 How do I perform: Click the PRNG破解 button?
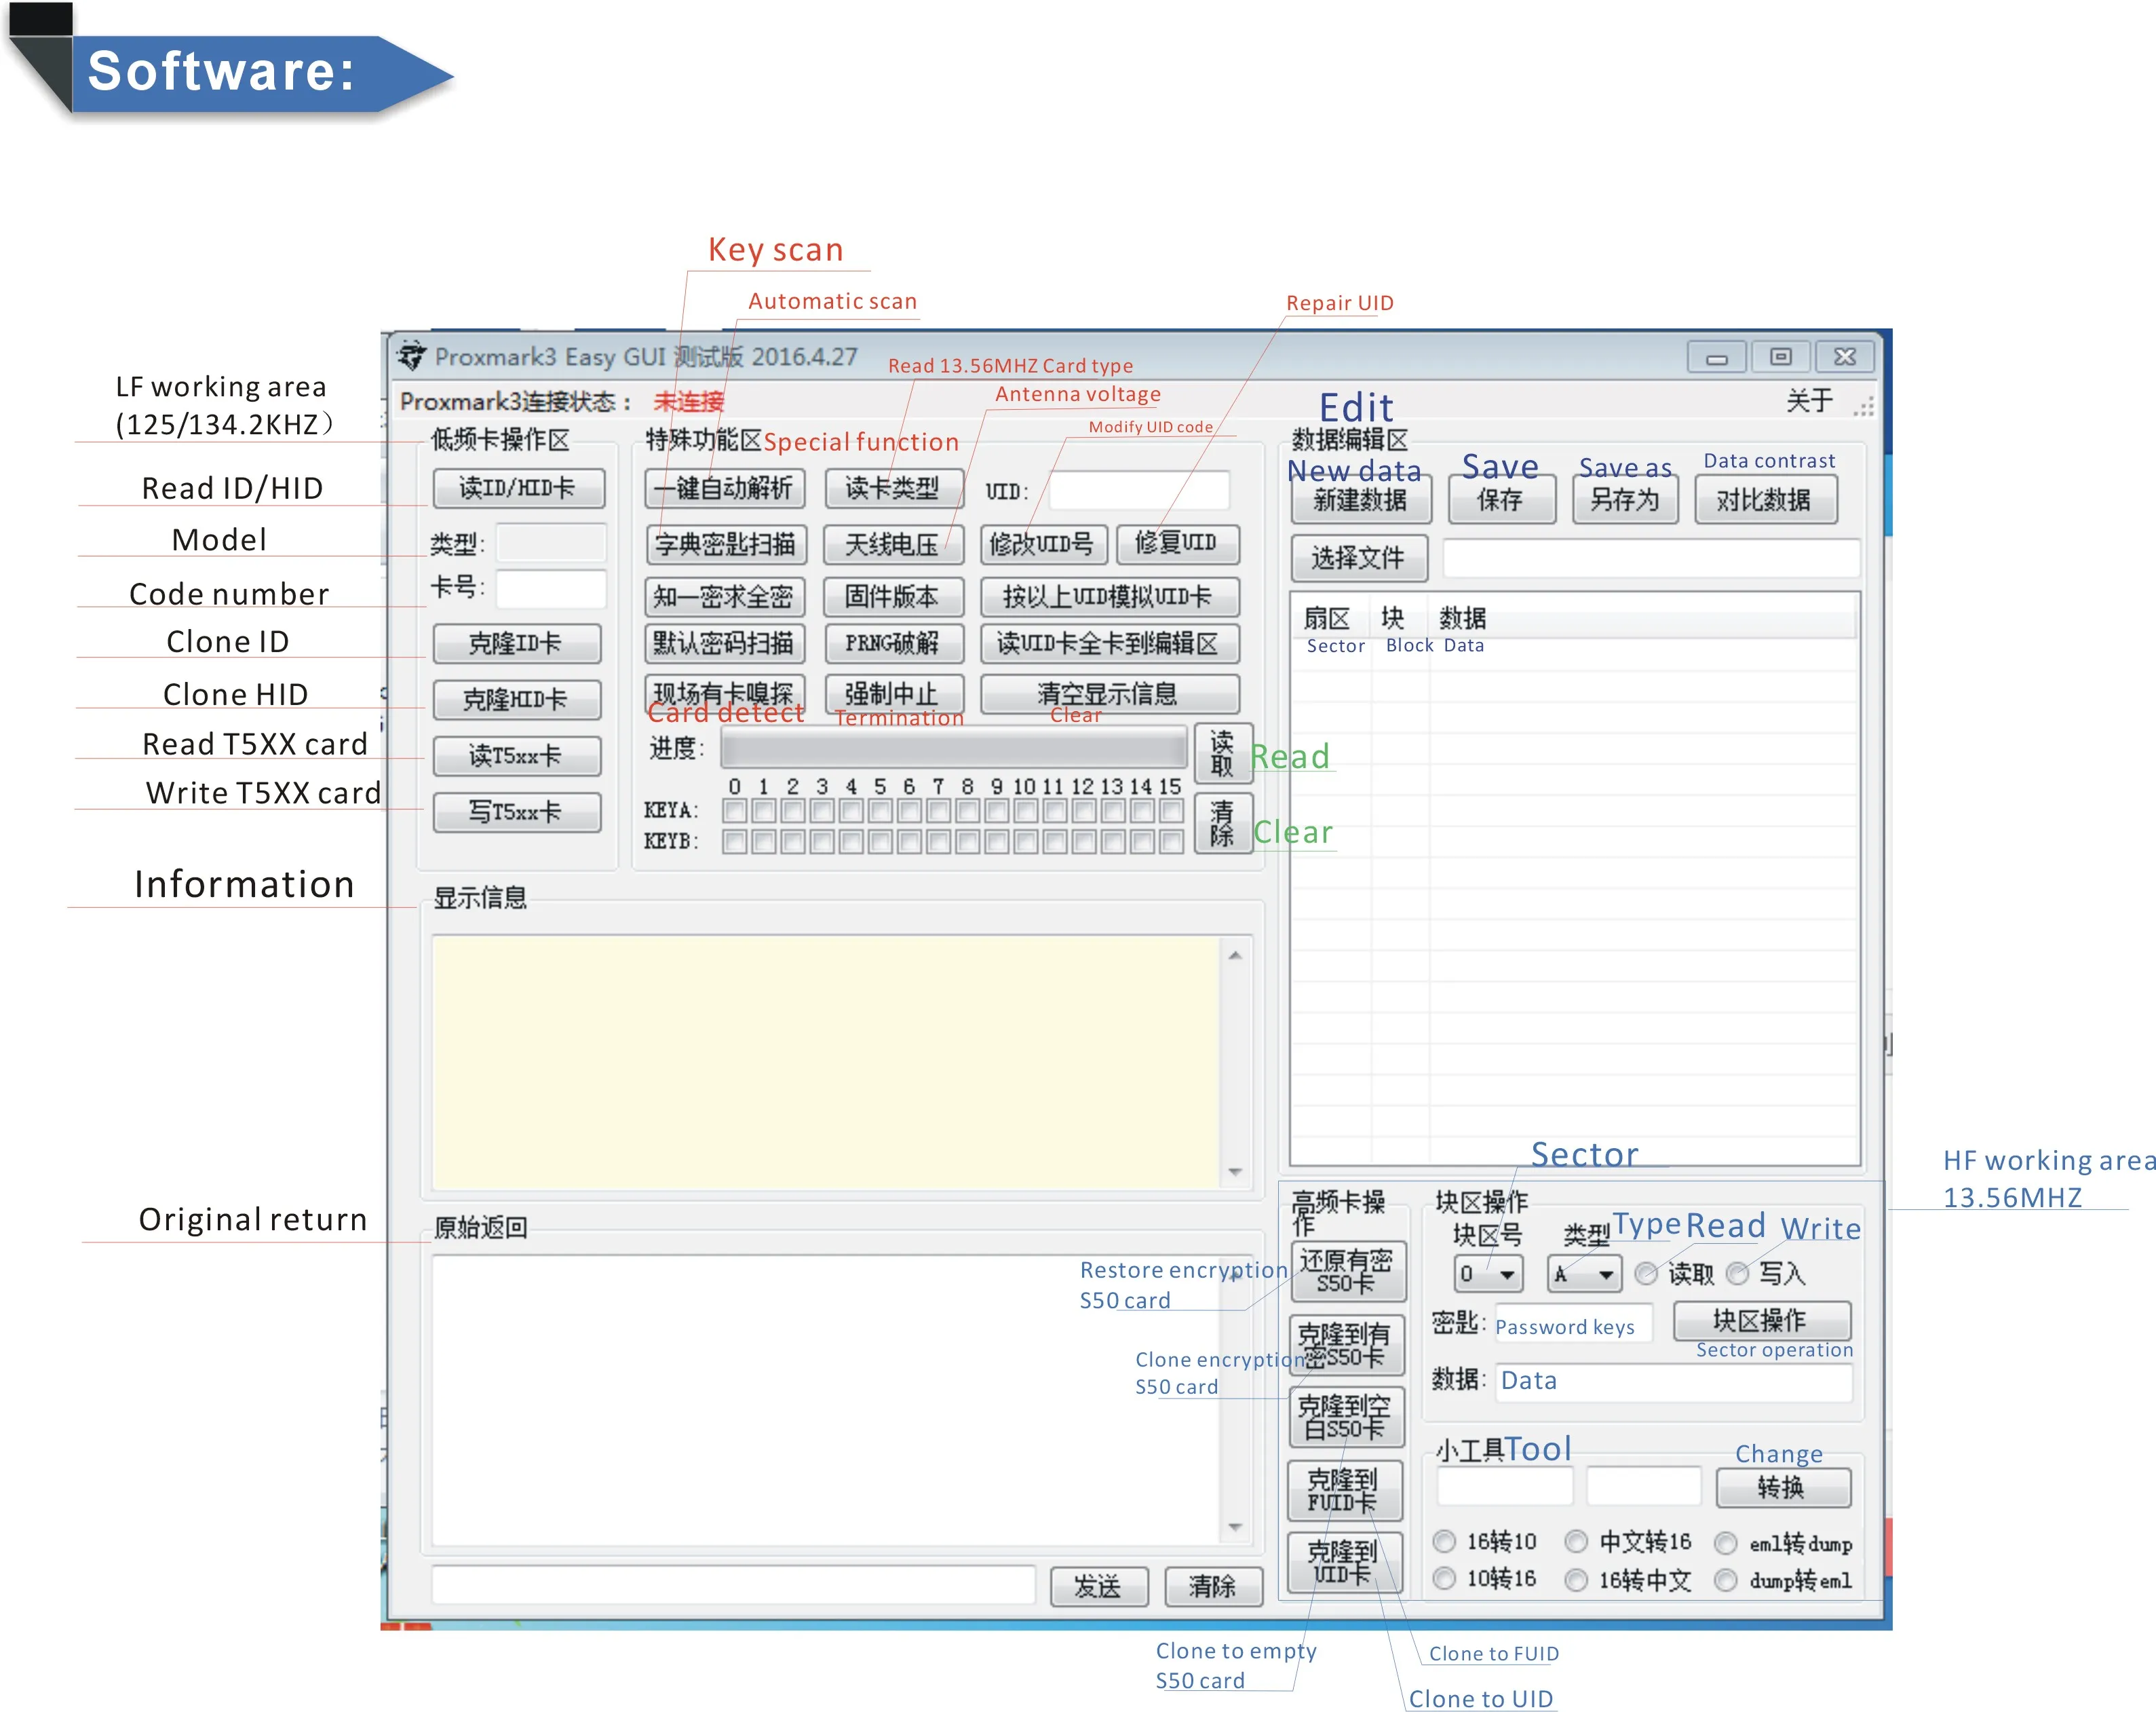pos(893,643)
